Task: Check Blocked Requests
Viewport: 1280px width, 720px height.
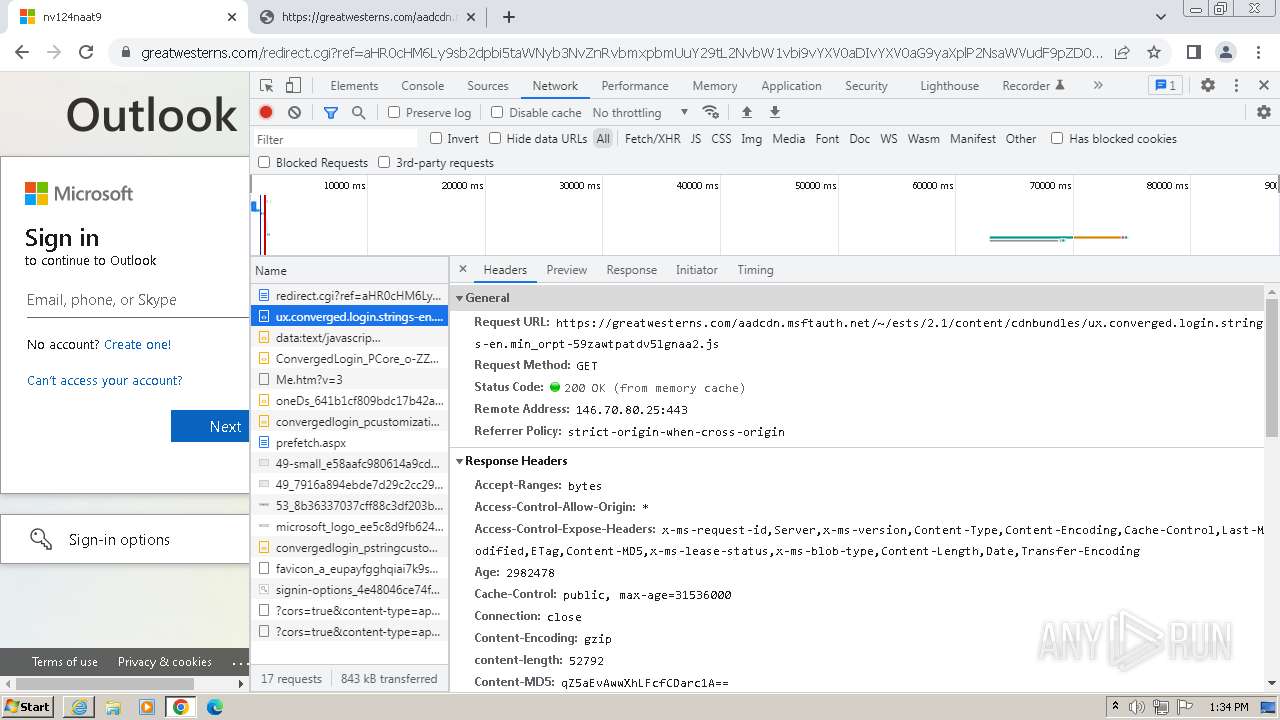Action: pyautogui.click(x=264, y=162)
